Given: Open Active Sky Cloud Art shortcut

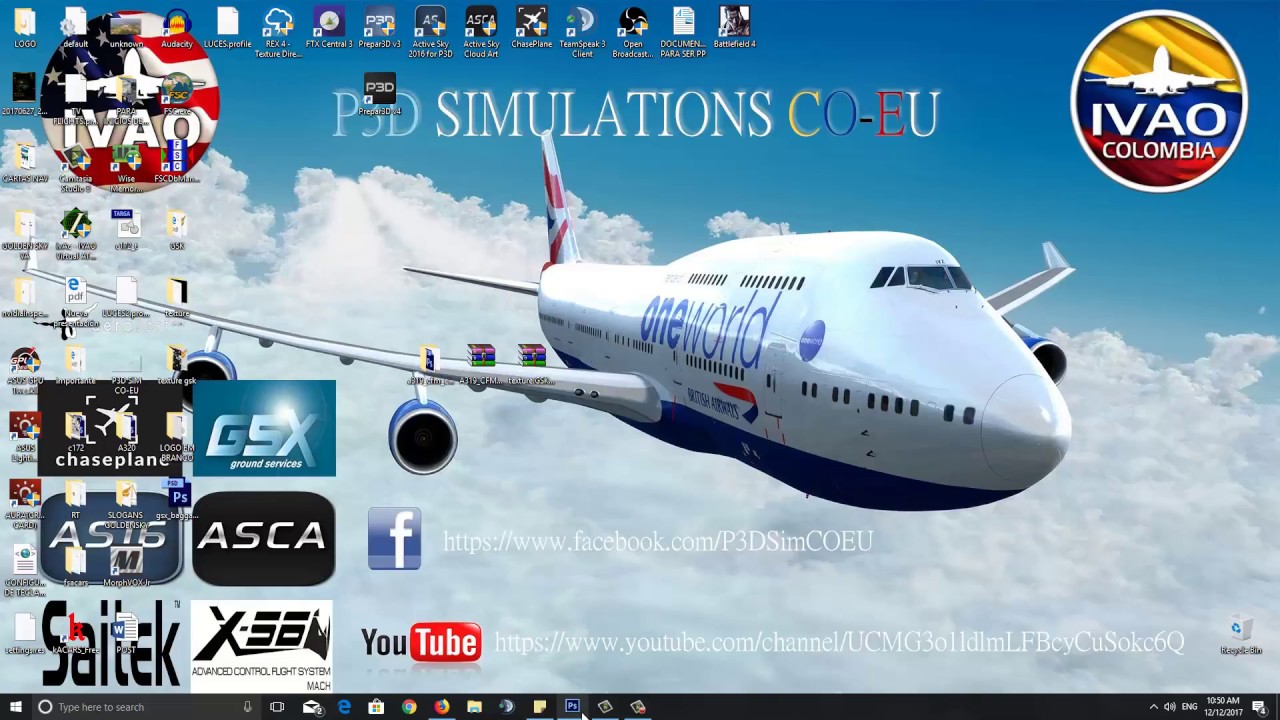Looking at the screenshot, I should 481,32.
